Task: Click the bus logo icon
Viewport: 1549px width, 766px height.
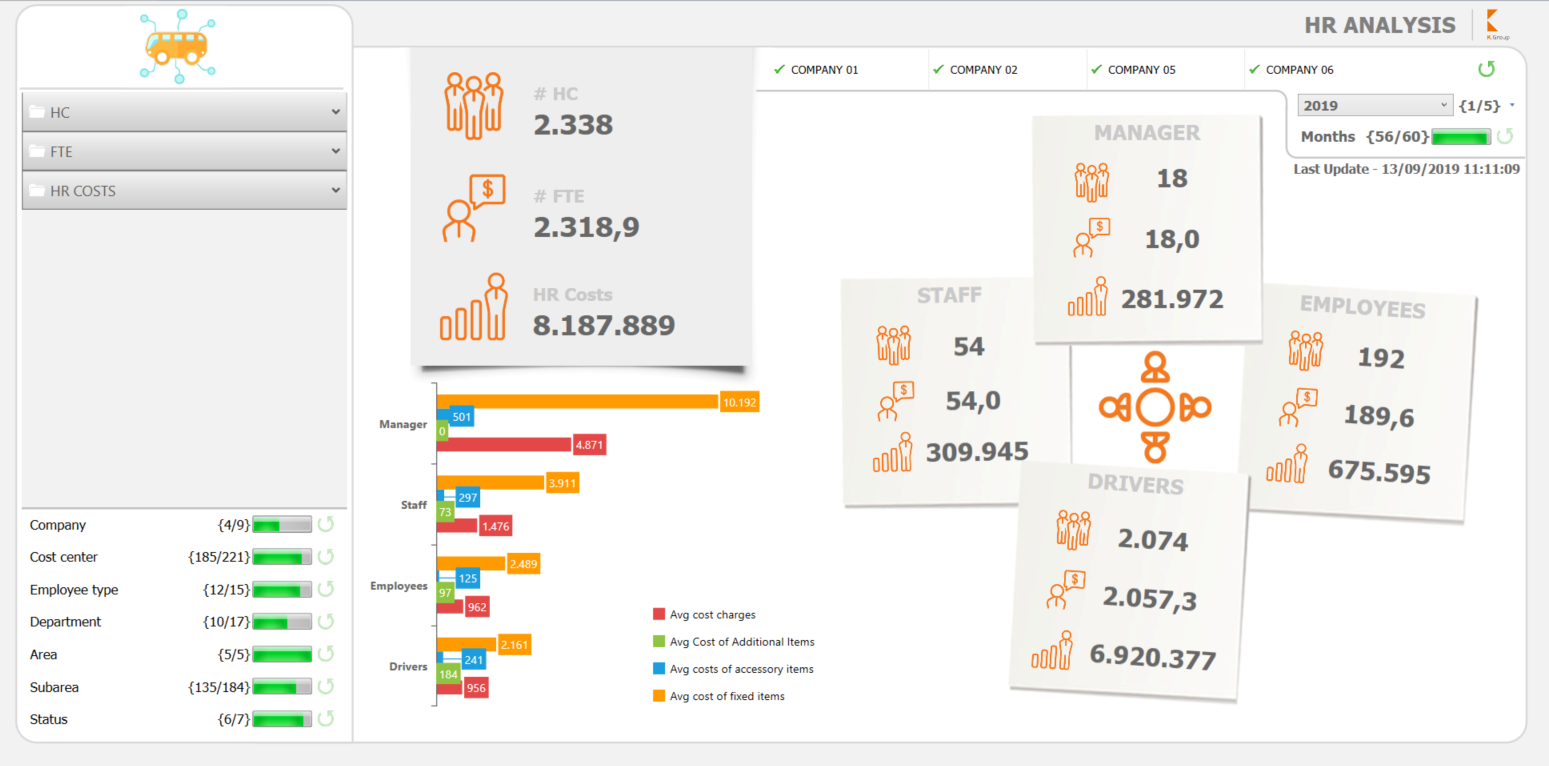Action: pyautogui.click(x=178, y=46)
